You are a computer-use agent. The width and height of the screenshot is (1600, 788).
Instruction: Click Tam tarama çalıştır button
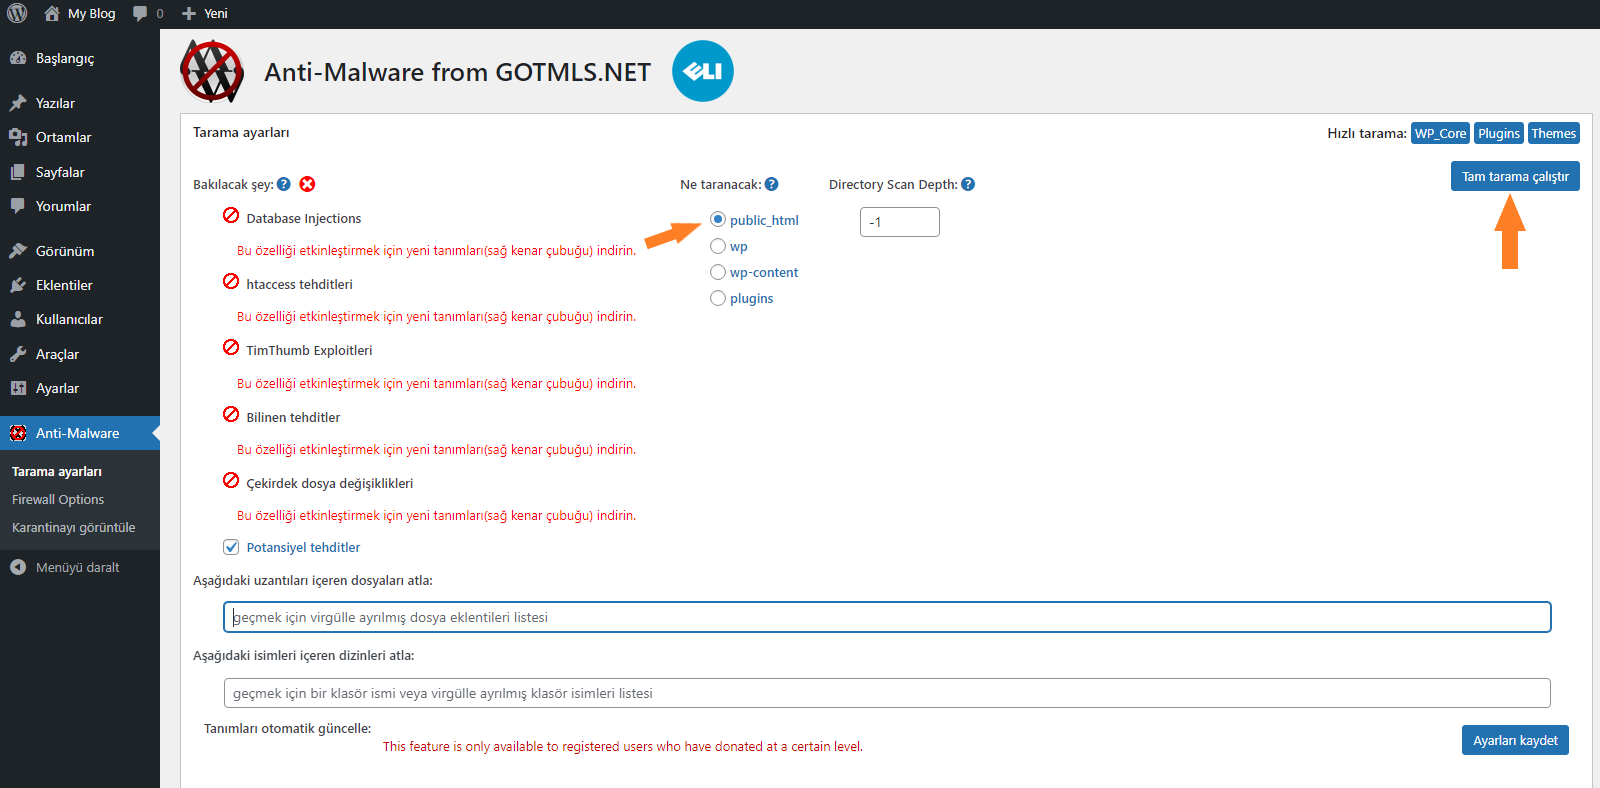[1515, 176]
